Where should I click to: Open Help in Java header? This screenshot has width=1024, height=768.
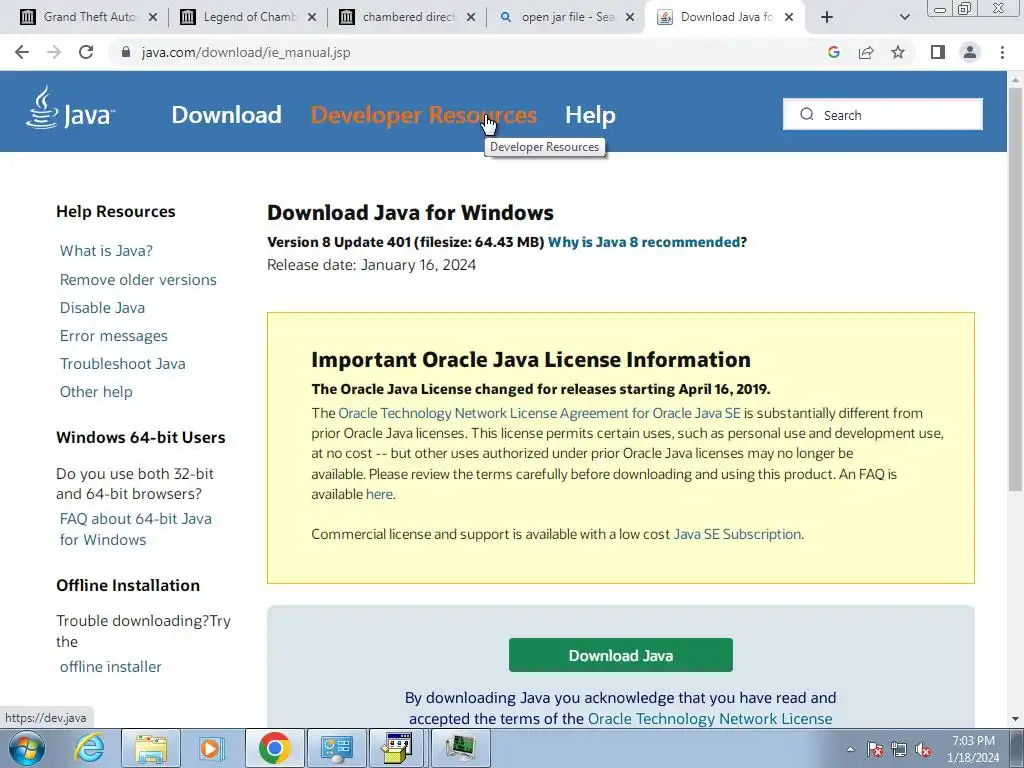click(x=590, y=115)
